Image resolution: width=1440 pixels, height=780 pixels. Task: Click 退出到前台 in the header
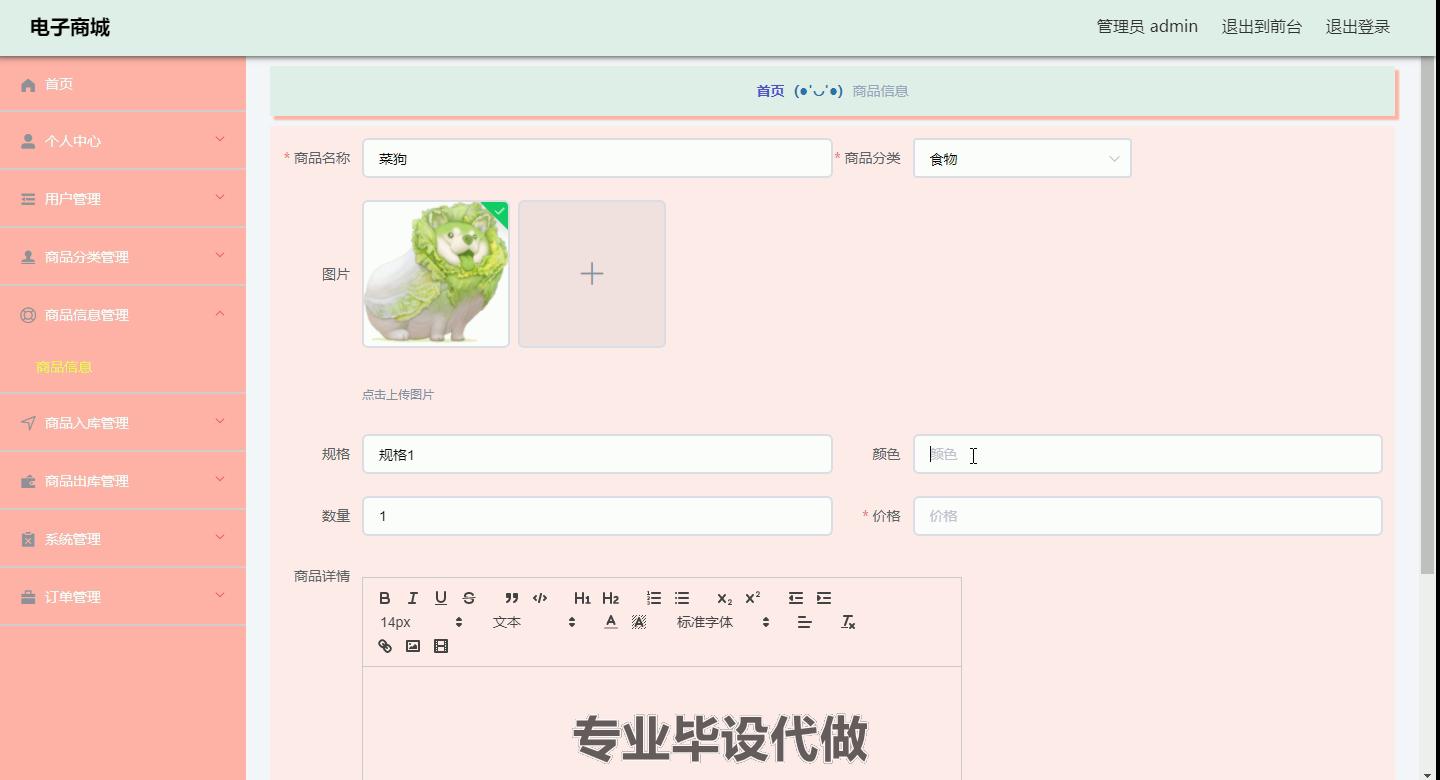pyautogui.click(x=1262, y=27)
